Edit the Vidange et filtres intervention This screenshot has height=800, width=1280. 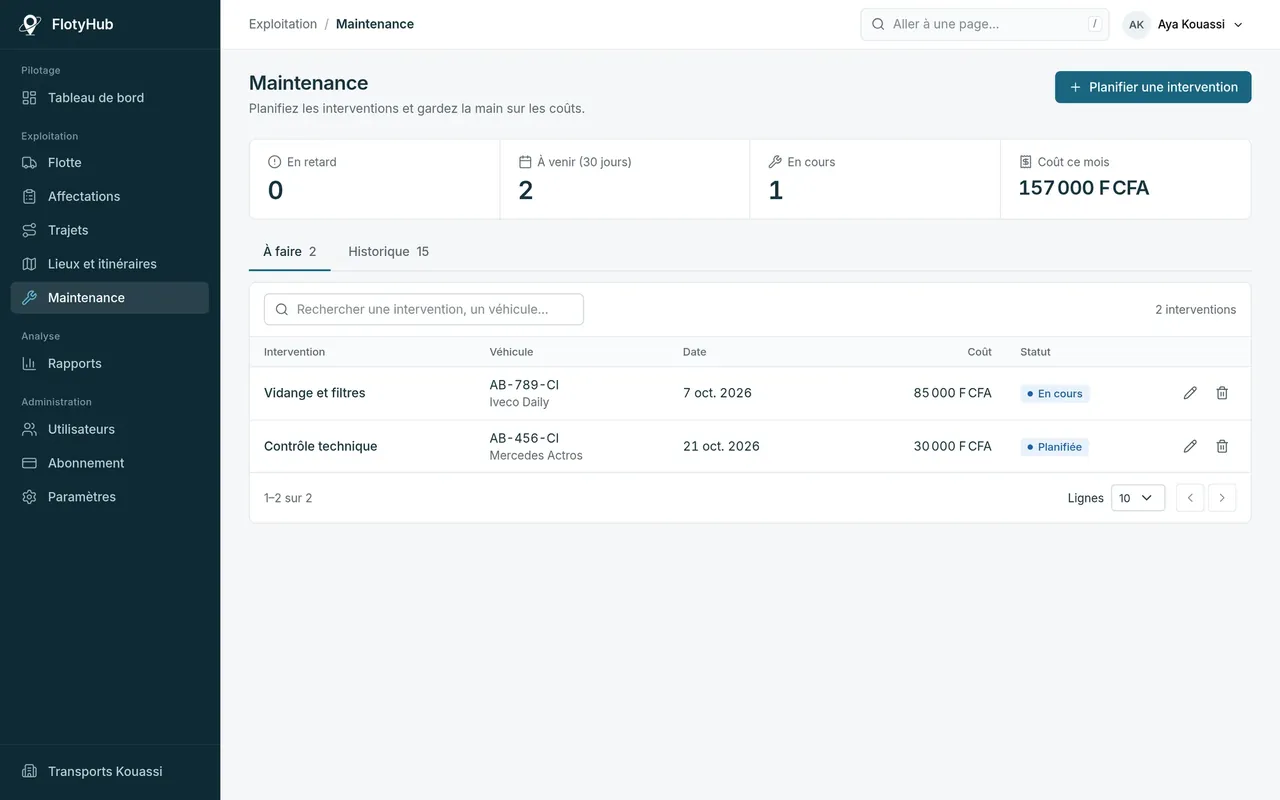coord(1190,393)
